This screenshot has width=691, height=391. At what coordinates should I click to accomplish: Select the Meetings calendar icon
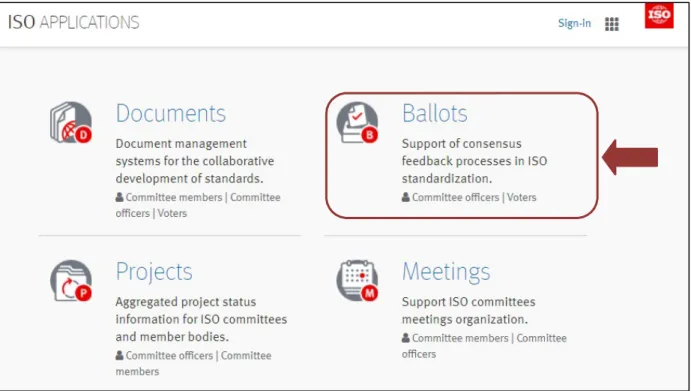[357, 281]
